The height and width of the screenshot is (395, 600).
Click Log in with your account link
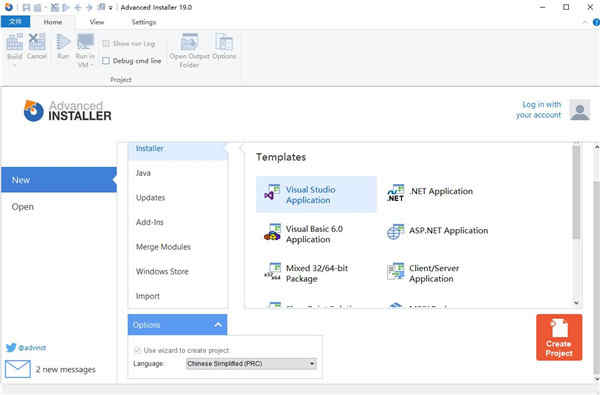(538, 109)
